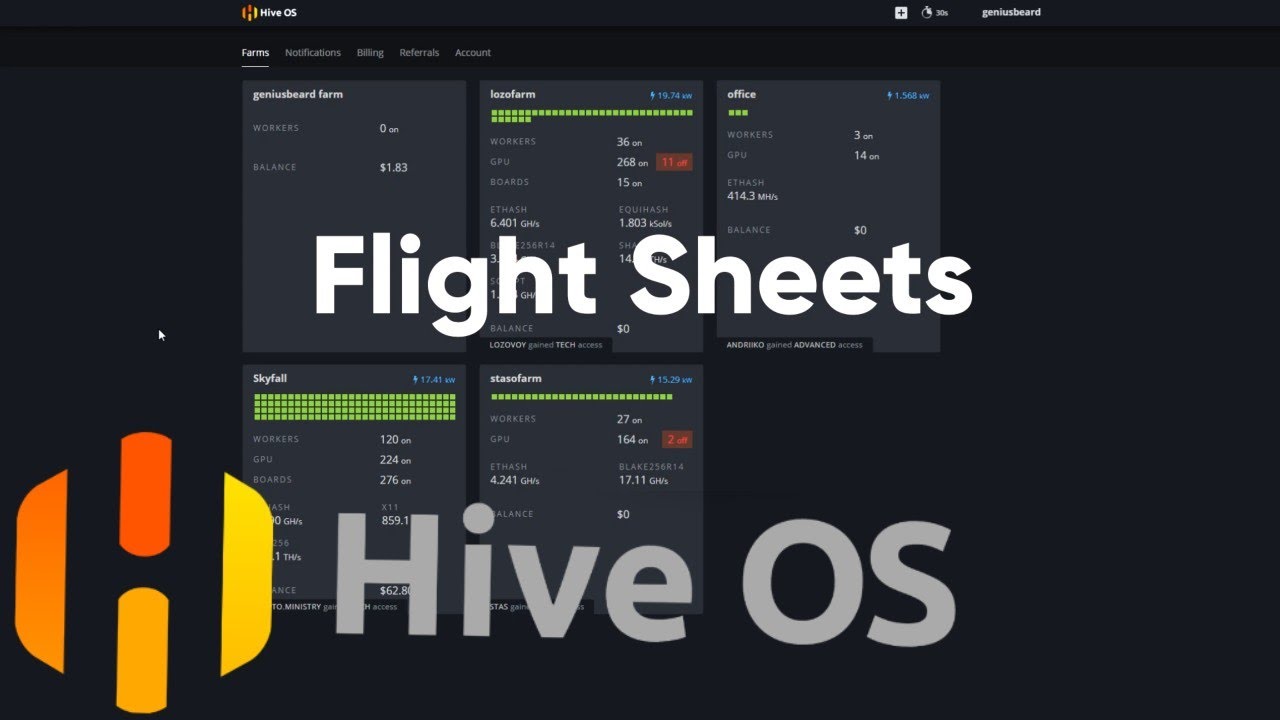Switch to the Farms tab
1280x720 pixels.
click(255, 53)
